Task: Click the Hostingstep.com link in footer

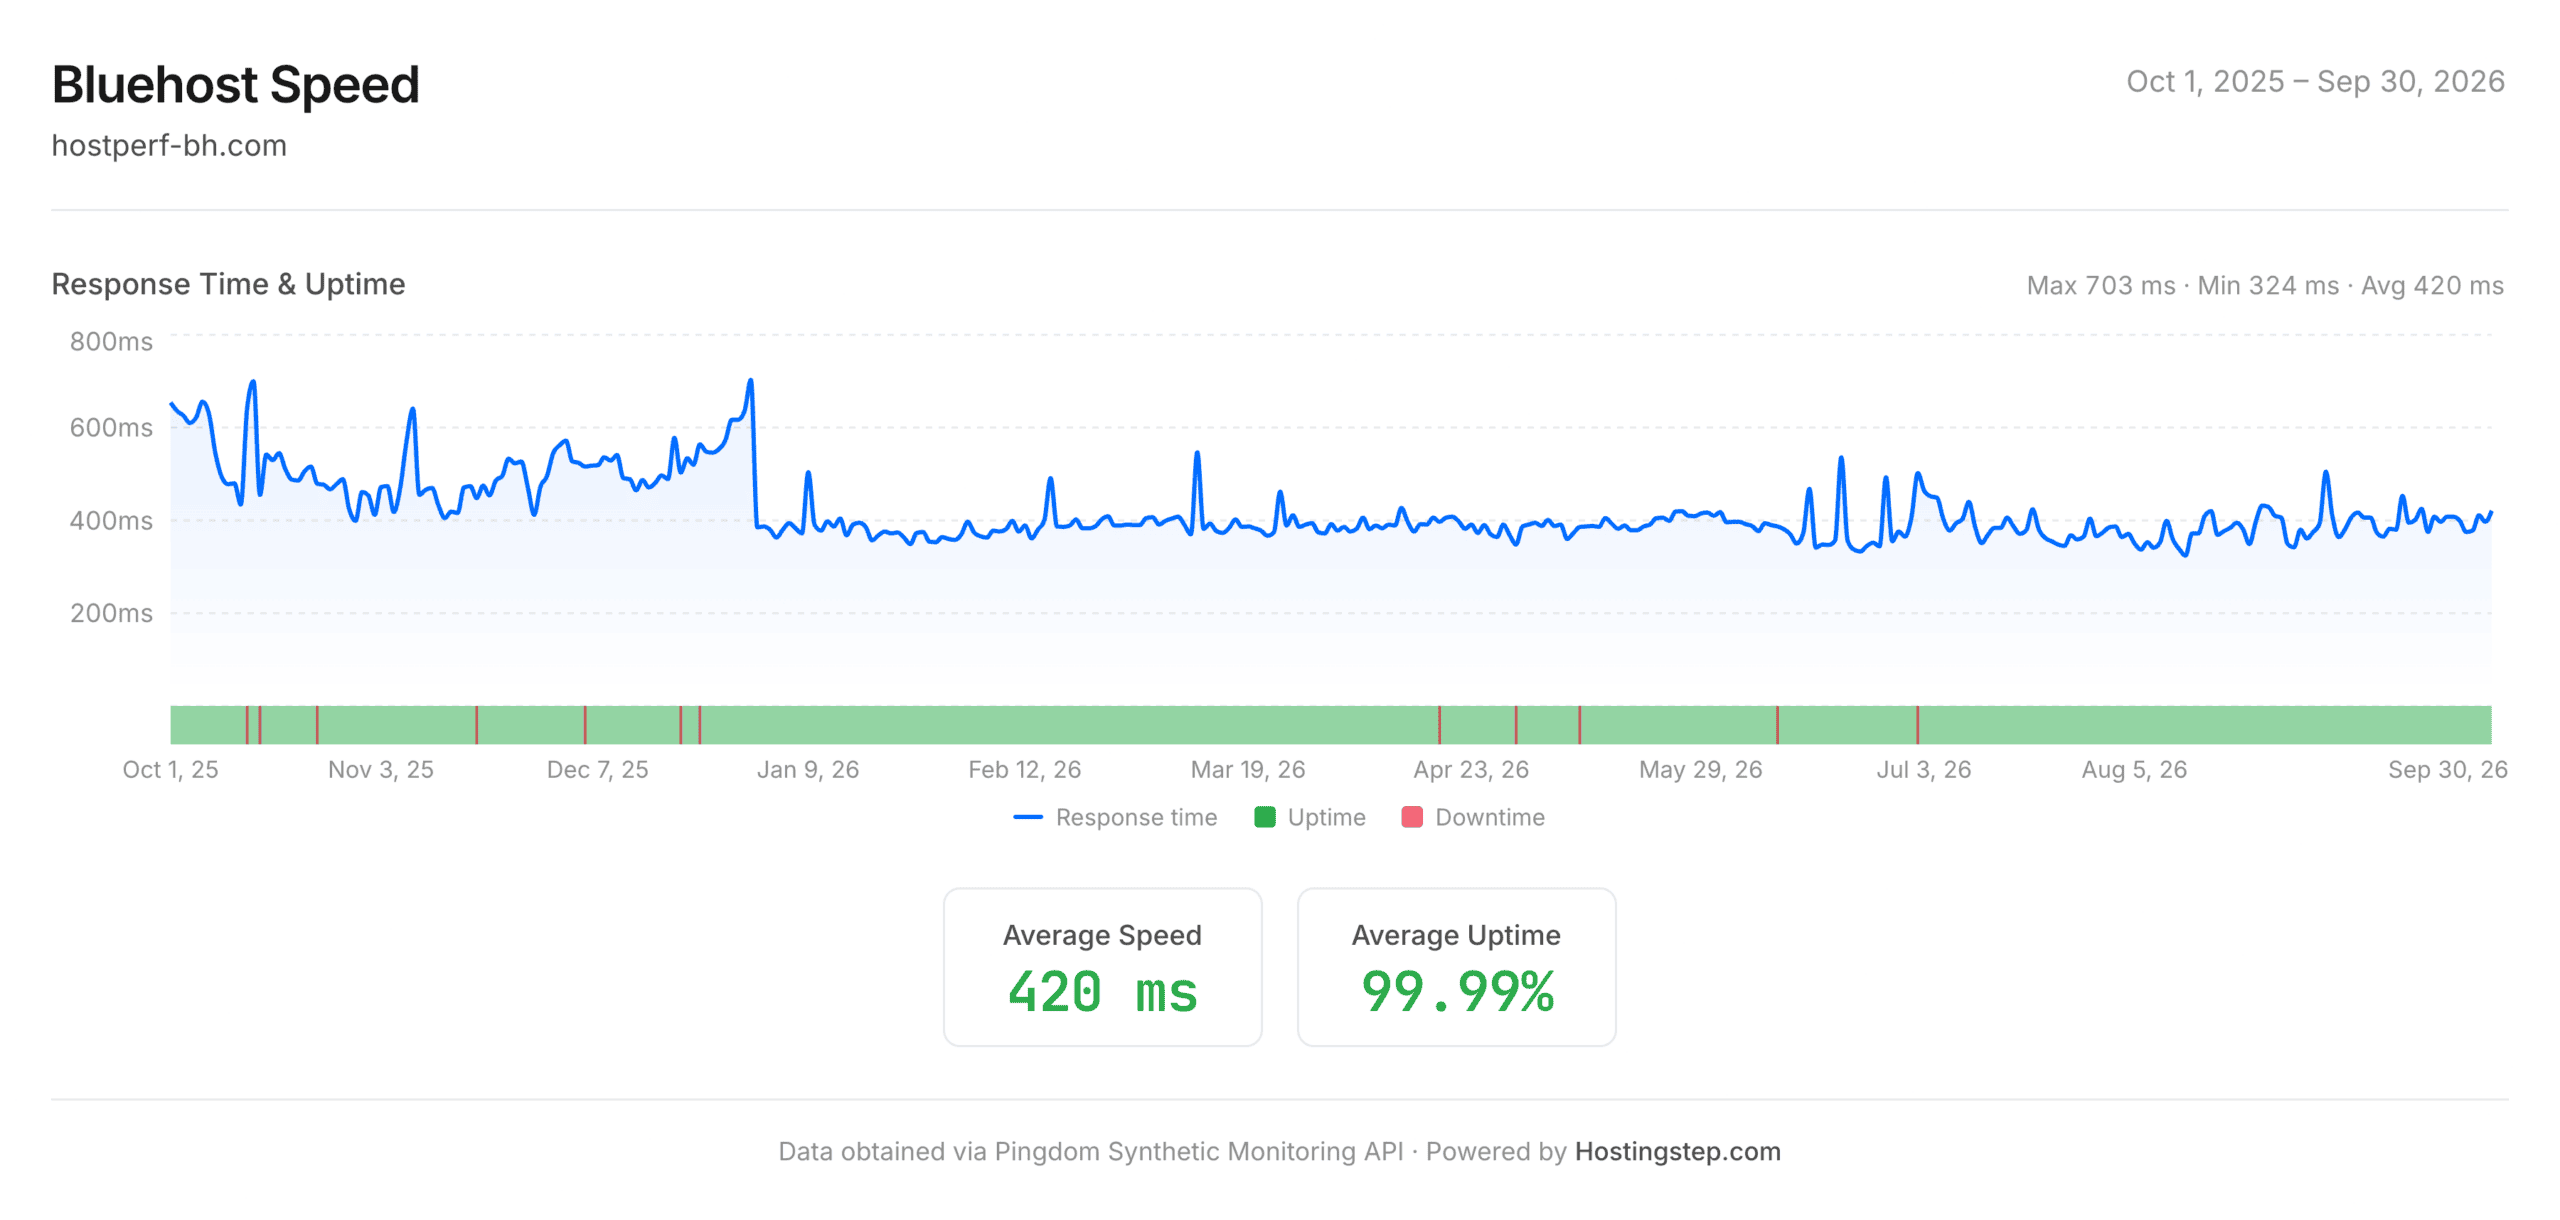Action: tap(1677, 1151)
